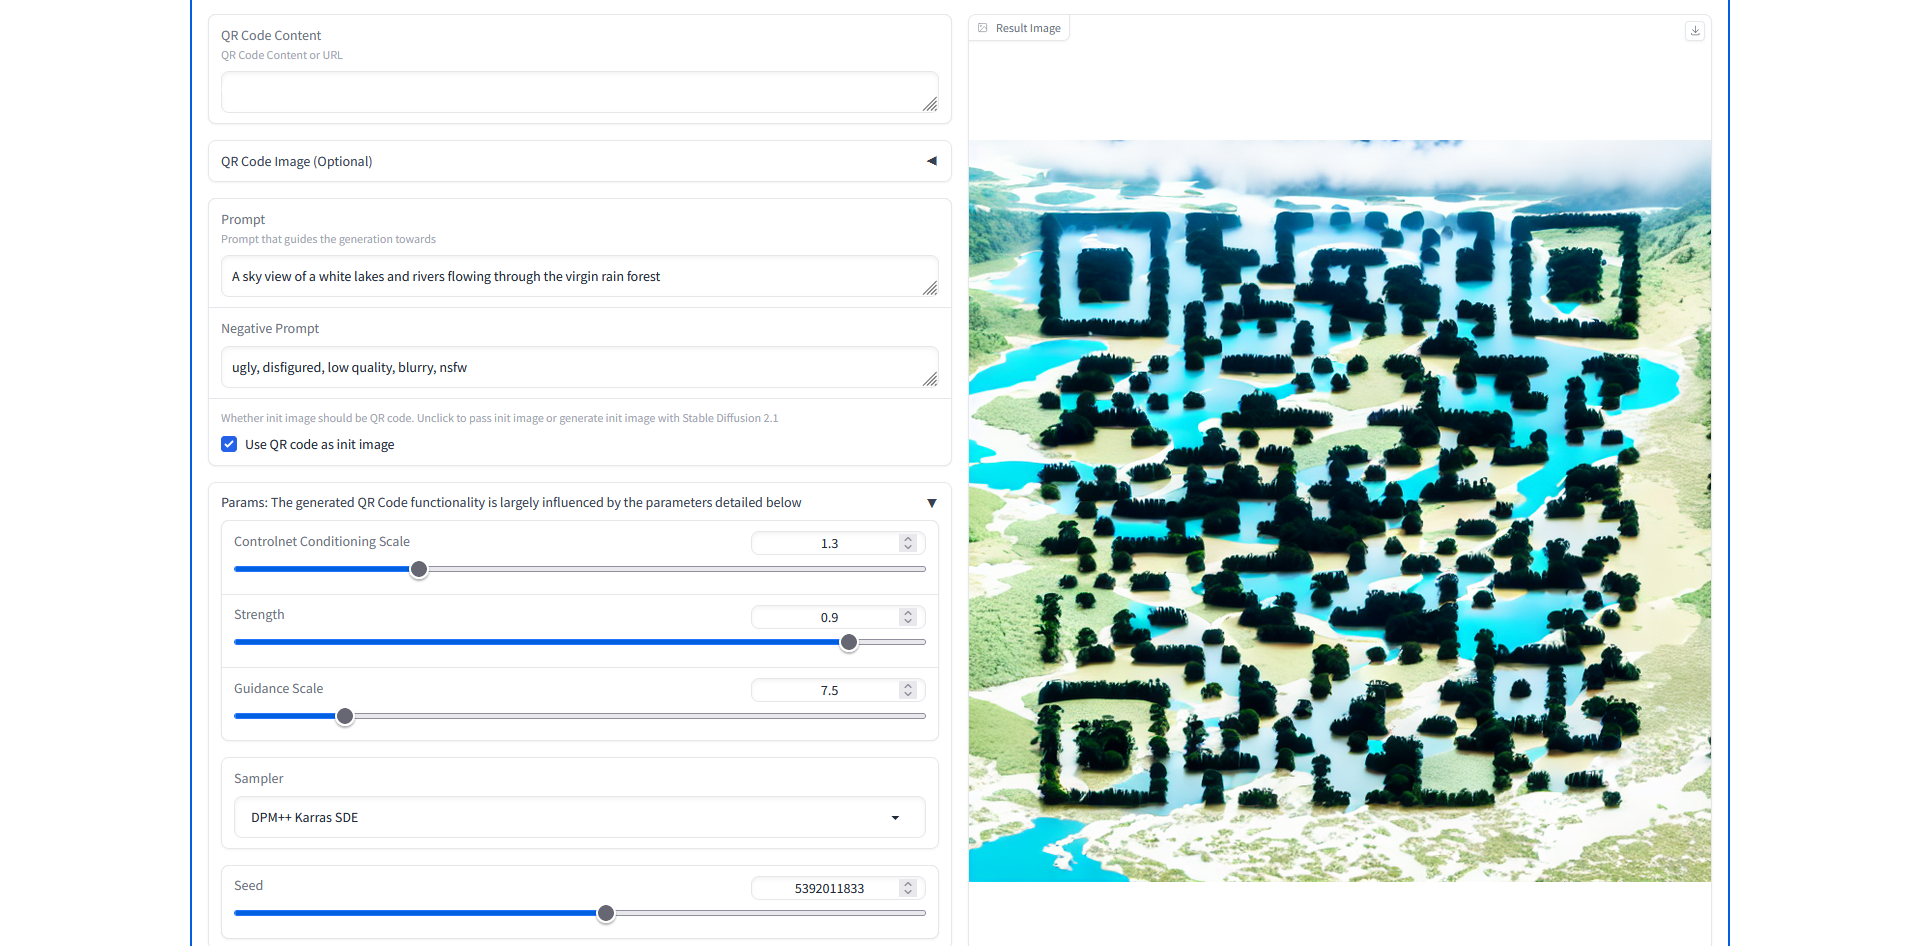Click the 'Prompt that guides the generation towards' text
Viewport: 1920px width, 946px height.
point(328,239)
